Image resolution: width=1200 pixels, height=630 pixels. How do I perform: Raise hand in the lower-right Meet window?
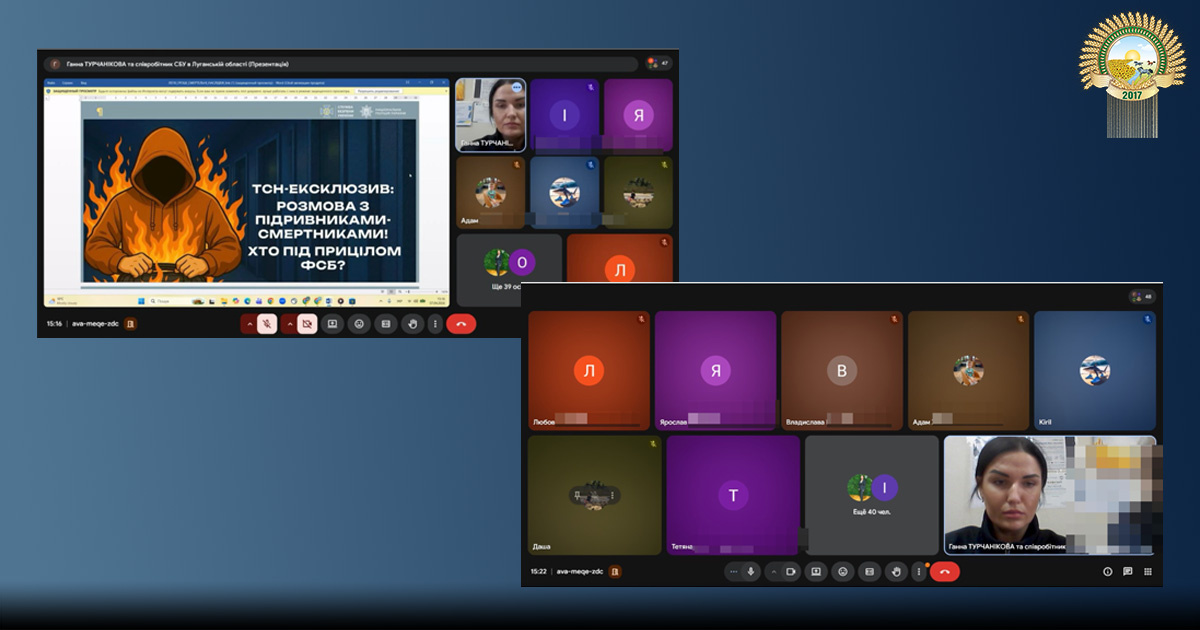click(x=896, y=571)
